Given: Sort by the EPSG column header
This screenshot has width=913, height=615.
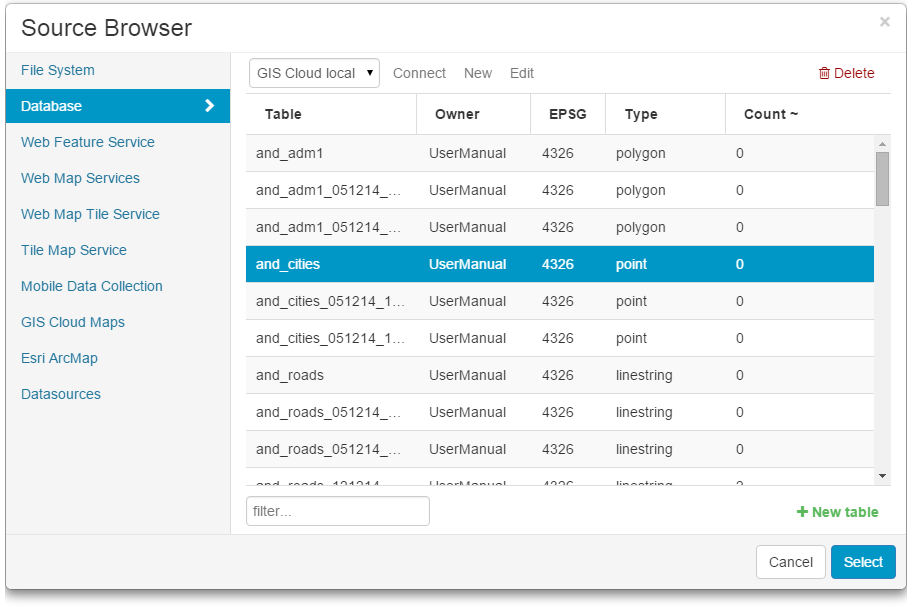Looking at the screenshot, I should (x=568, y=114).
